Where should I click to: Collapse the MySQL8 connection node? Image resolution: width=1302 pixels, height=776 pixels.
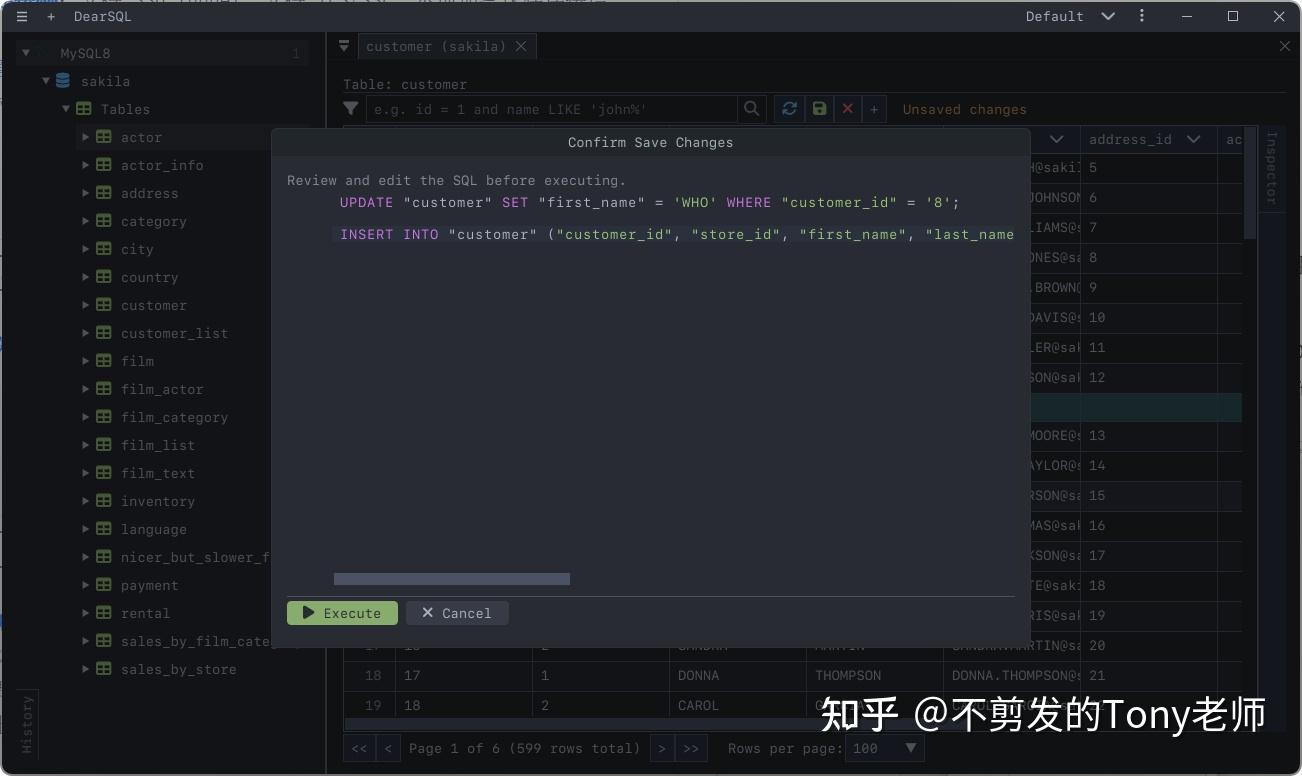click(x=26, y=53)
